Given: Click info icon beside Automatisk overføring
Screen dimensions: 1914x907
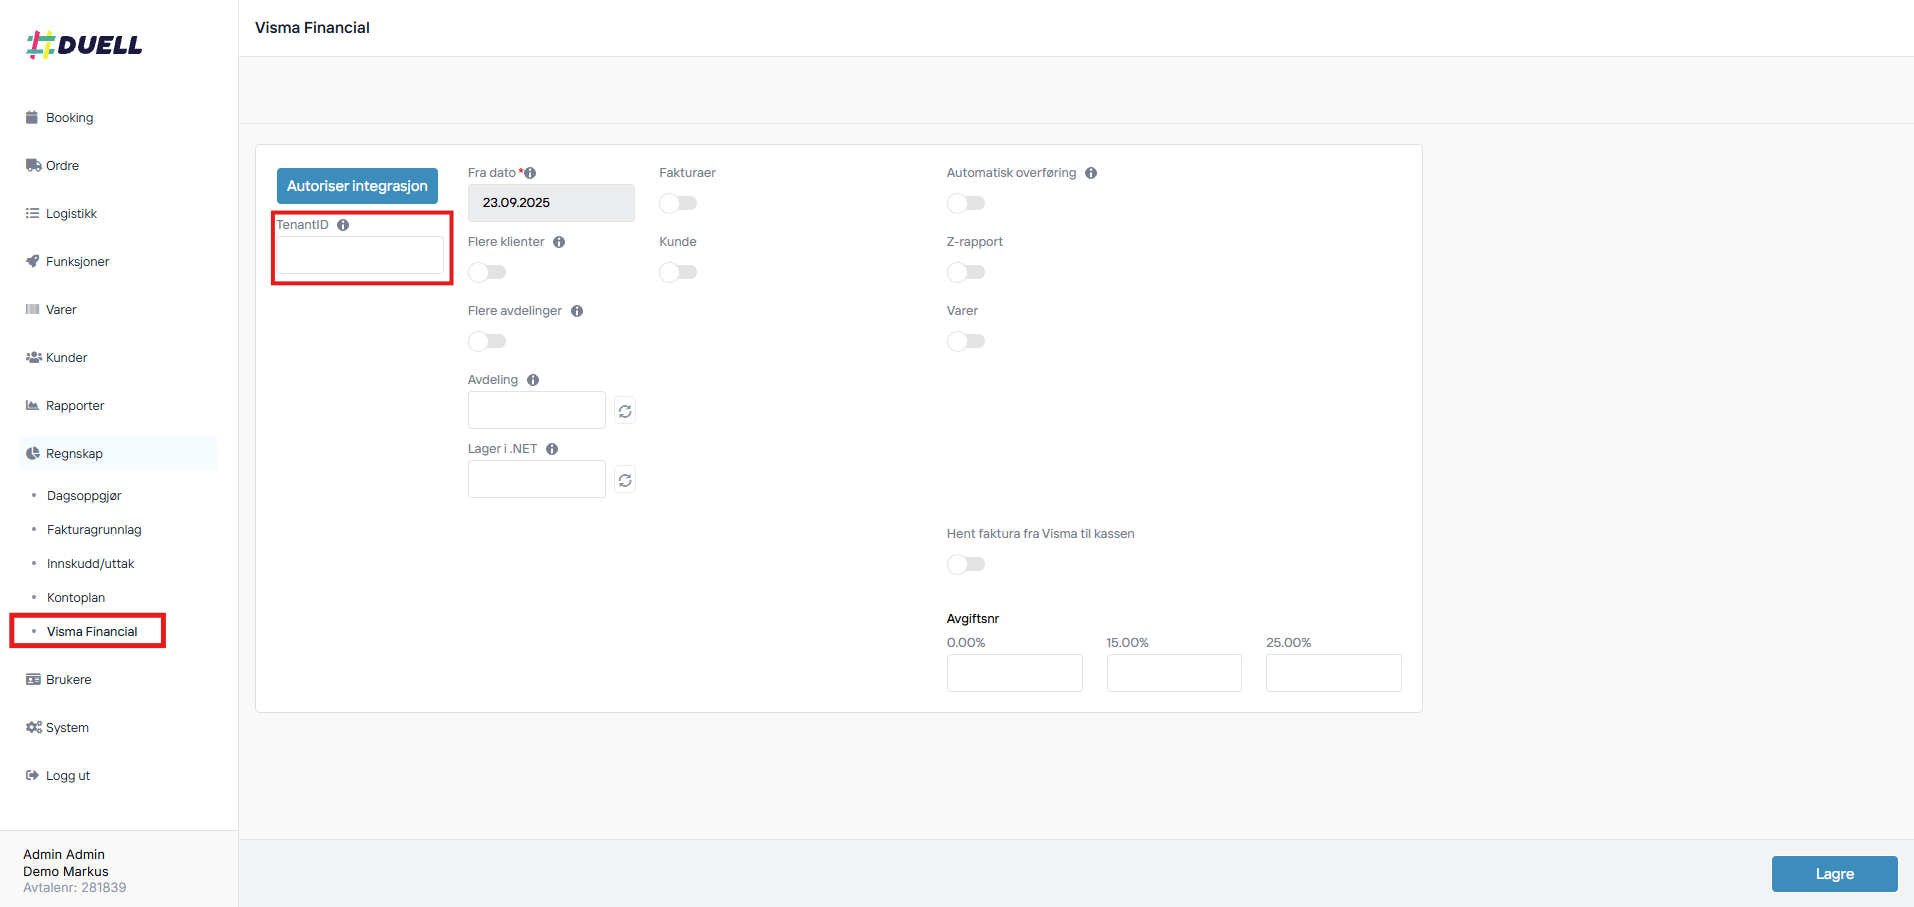Looking at the screenshot, I should click(1091, 173).
